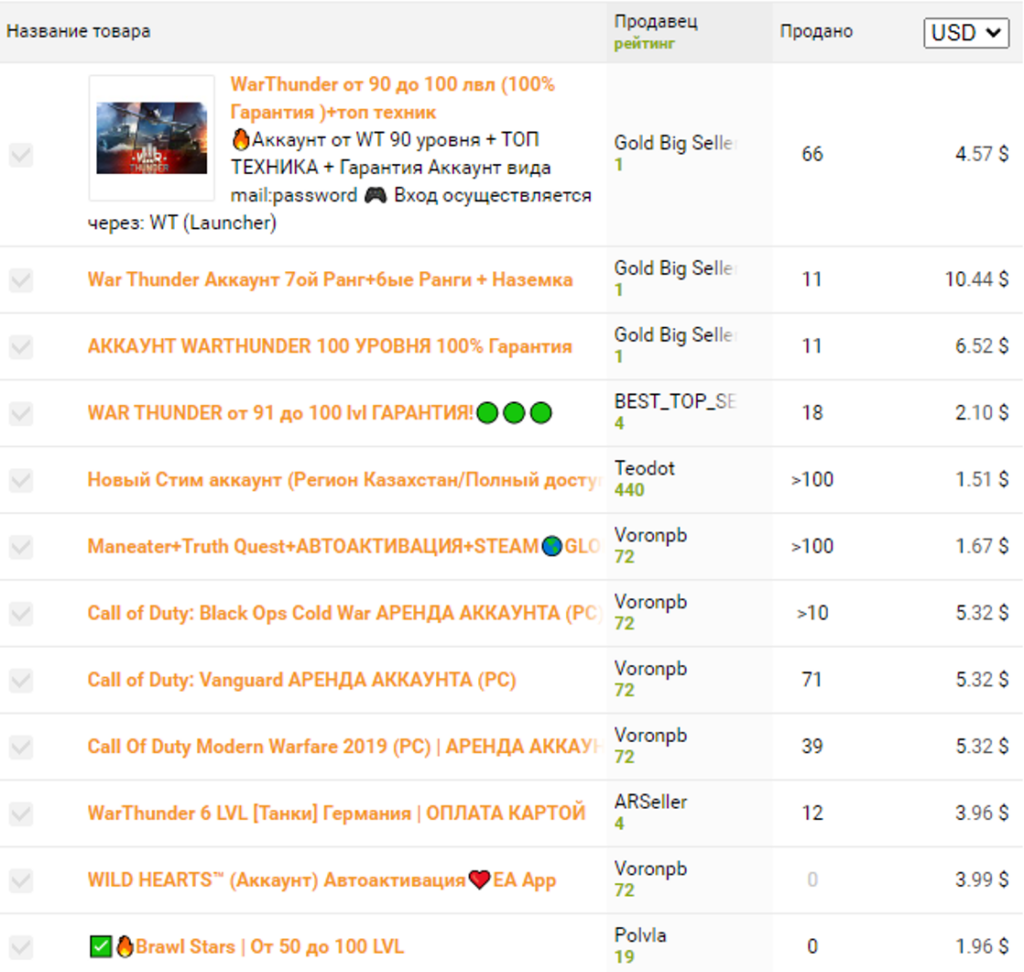1024x972 pixels.
Task: Sort by Продавец column header
Action: [x=656, y=22]
